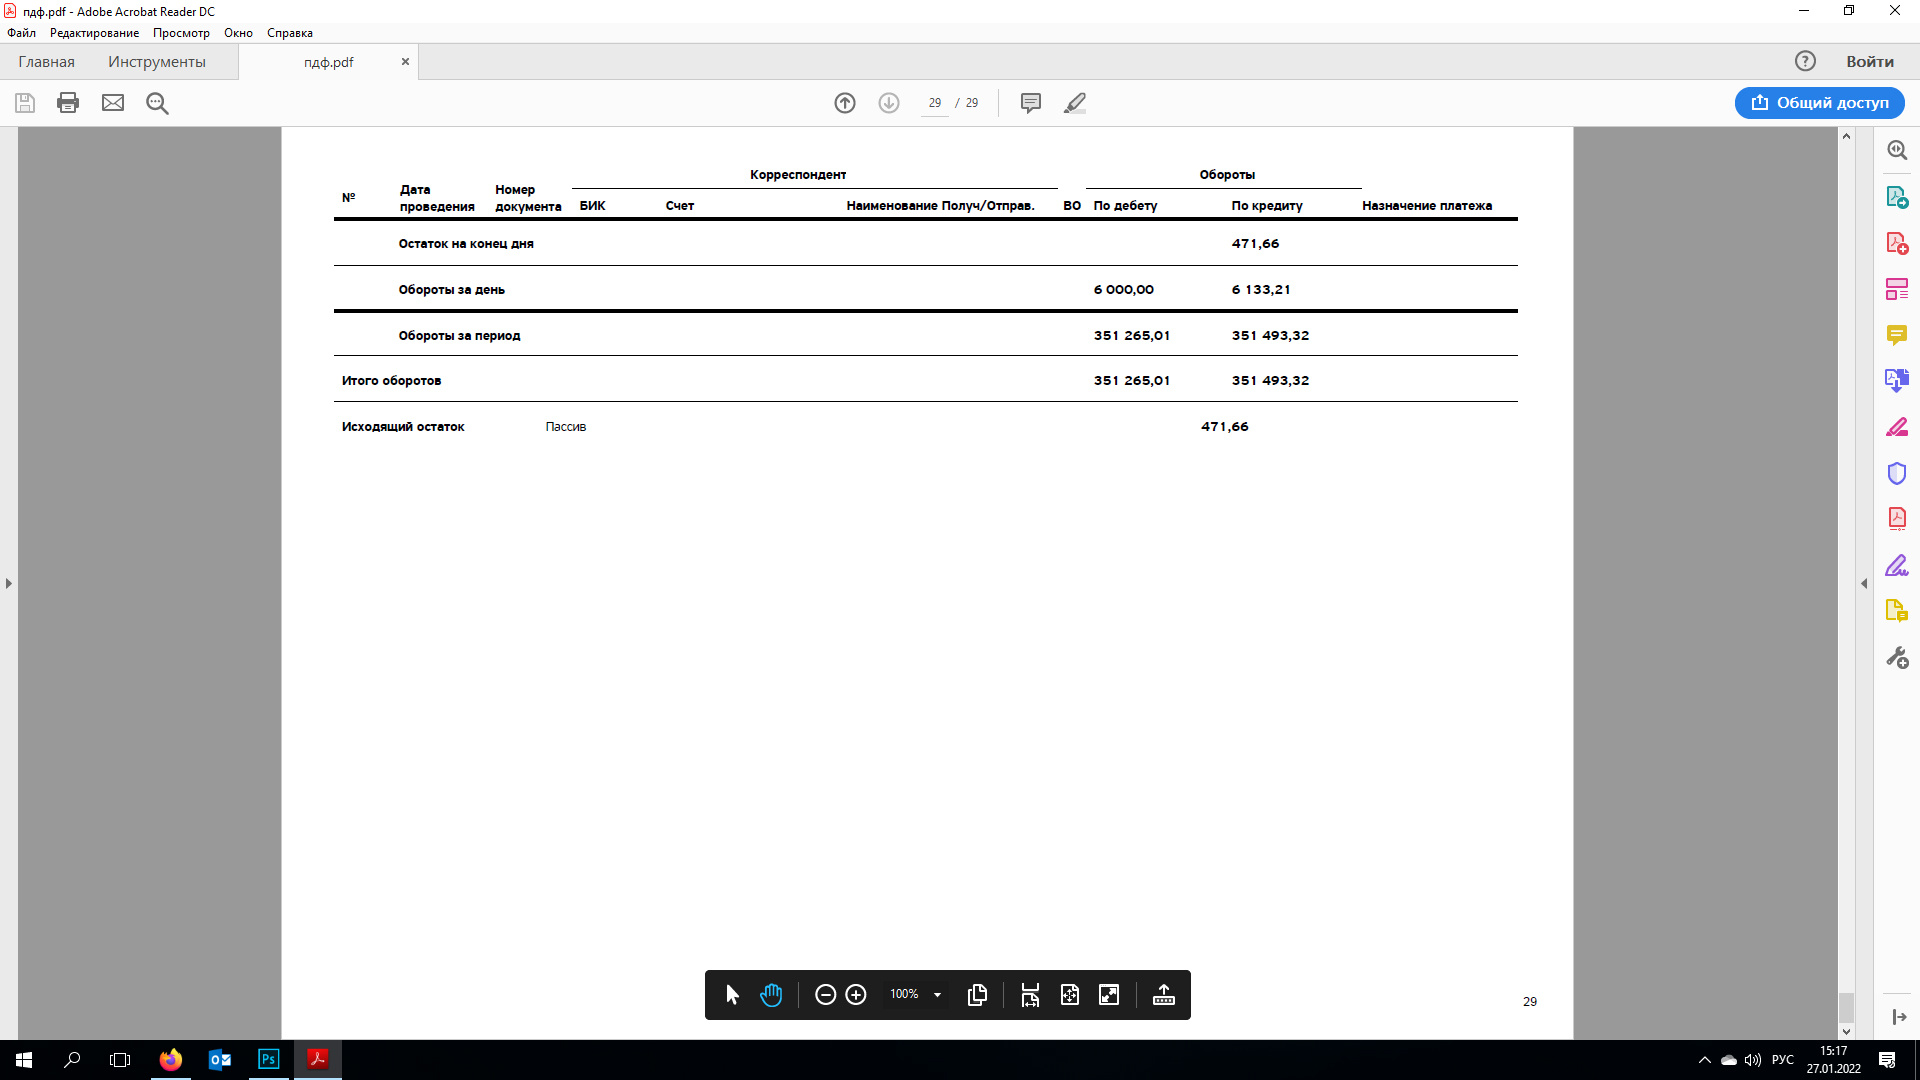
Task: Go to previous page arrow
Action: click(845, 103)
